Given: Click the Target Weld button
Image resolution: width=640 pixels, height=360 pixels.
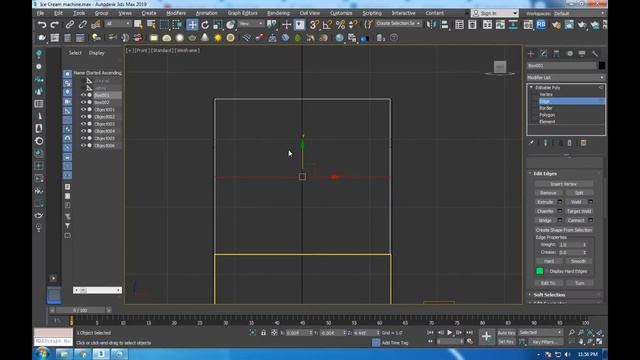Looking at the screenshot, I should tap(579, 211).
